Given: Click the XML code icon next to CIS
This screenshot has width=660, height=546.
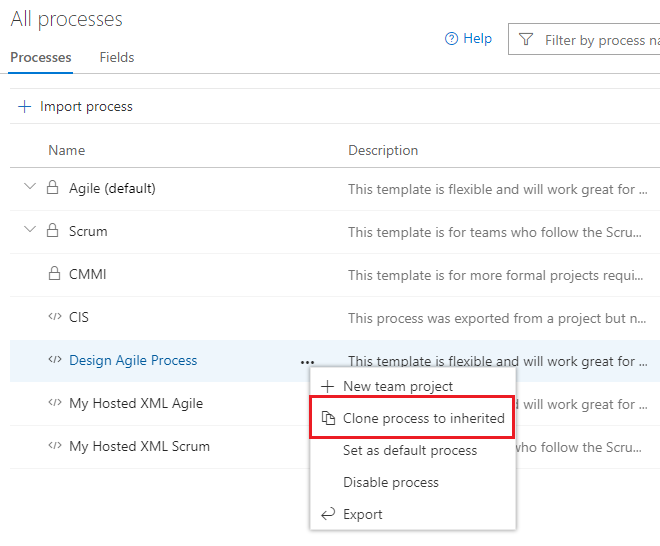Looking at the screenshot, I should tap(55, 316).
